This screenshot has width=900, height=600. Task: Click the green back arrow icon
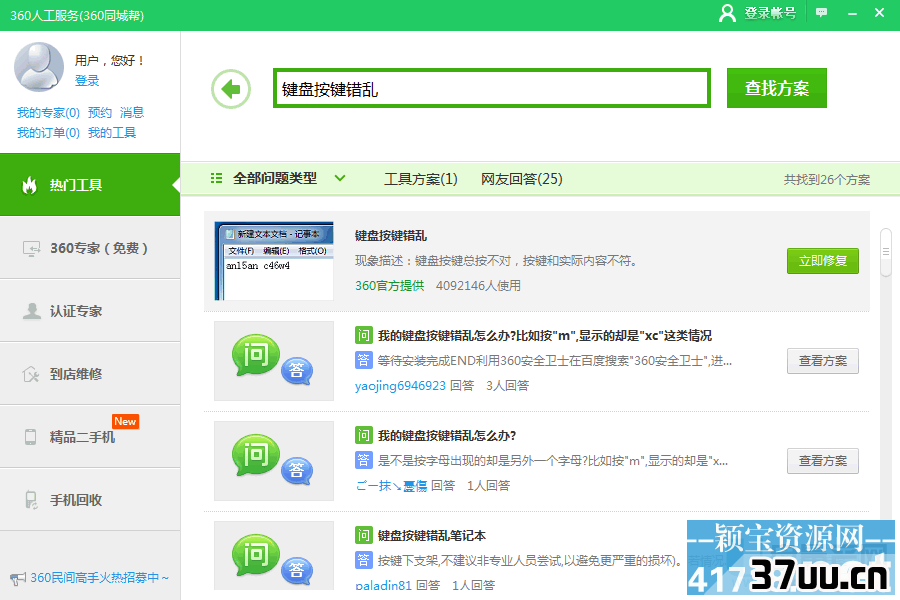click(x=231, y=89)
